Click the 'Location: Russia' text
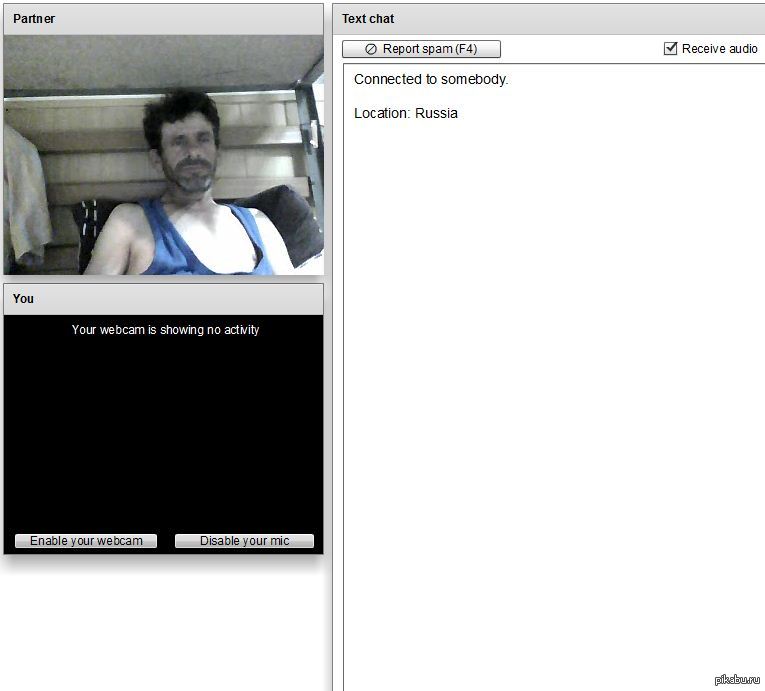This screenshot has width=765, height=691. 405,113
